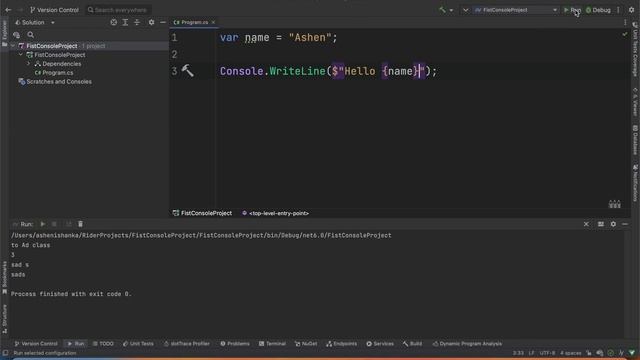Click the back navigation arrow
The image size is (640, 360).
tap(8, 10)
